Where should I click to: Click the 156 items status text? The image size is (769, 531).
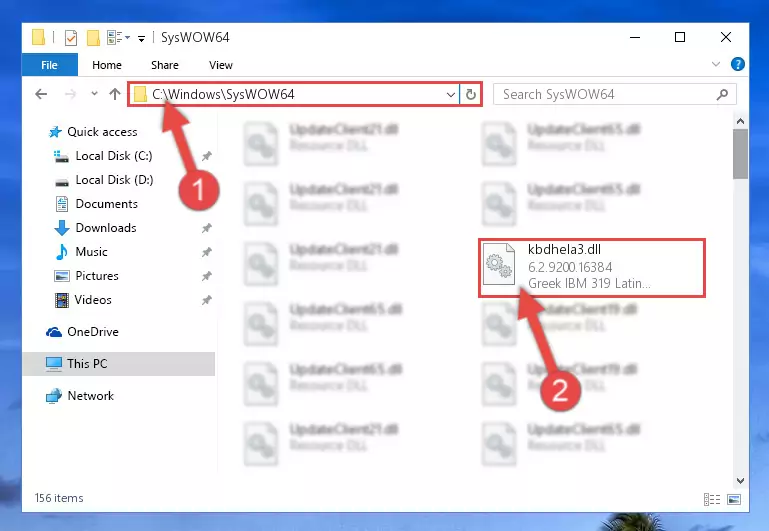tap(59, 498)
